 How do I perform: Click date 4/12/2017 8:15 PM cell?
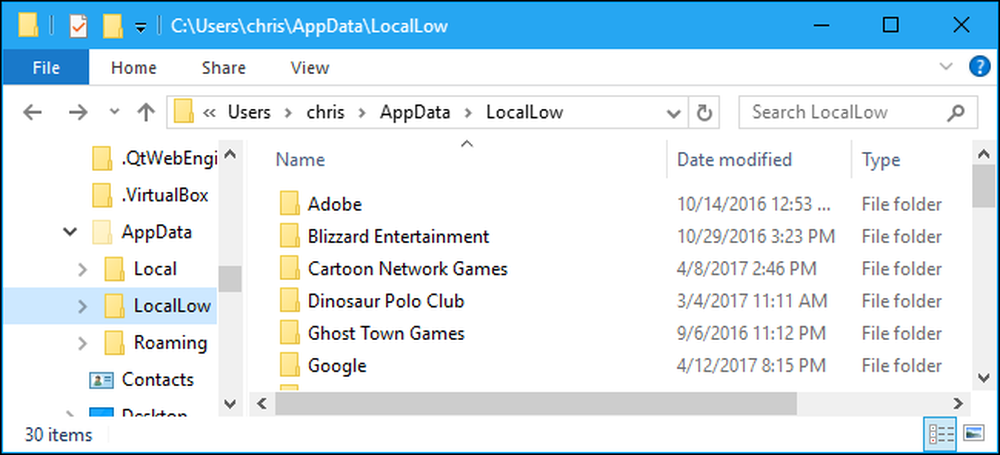(751, 366)
